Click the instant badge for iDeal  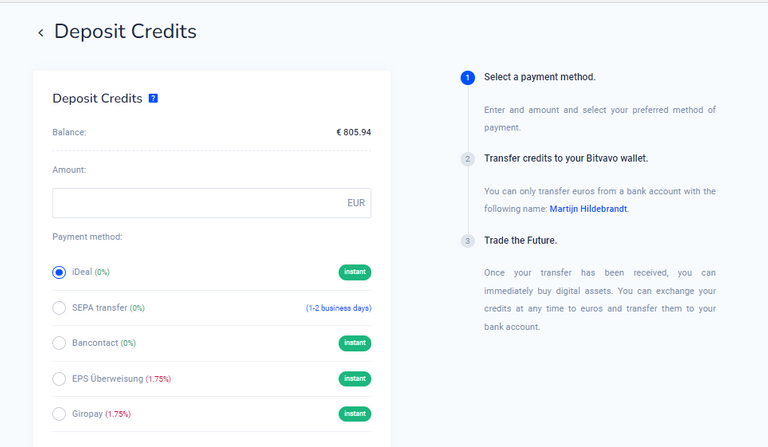355,272
